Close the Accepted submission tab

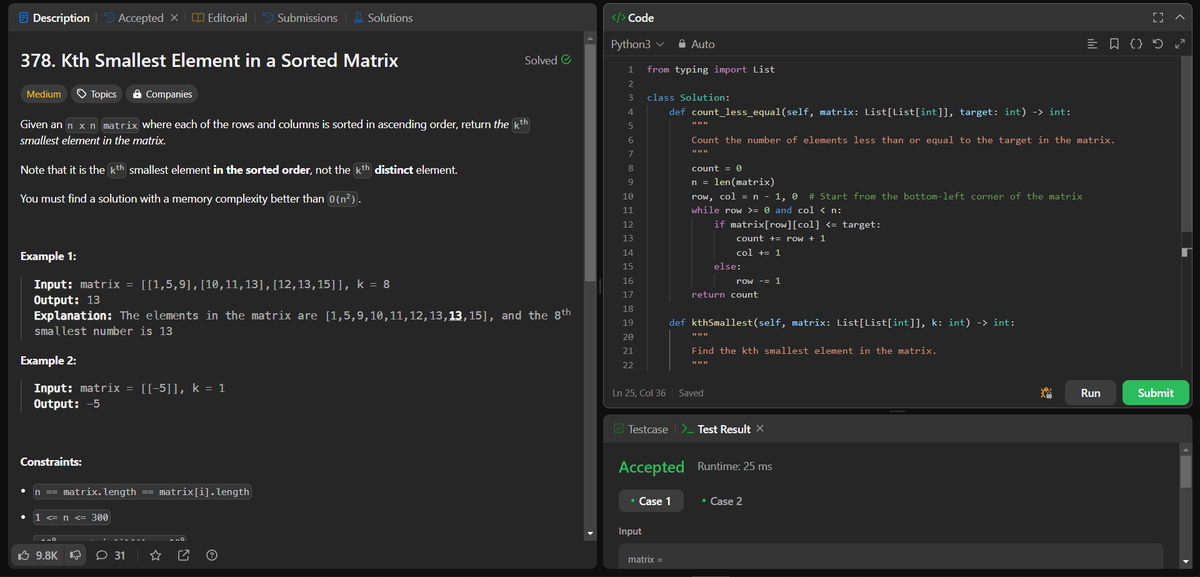pyautogui.click(x=173, y=18)
